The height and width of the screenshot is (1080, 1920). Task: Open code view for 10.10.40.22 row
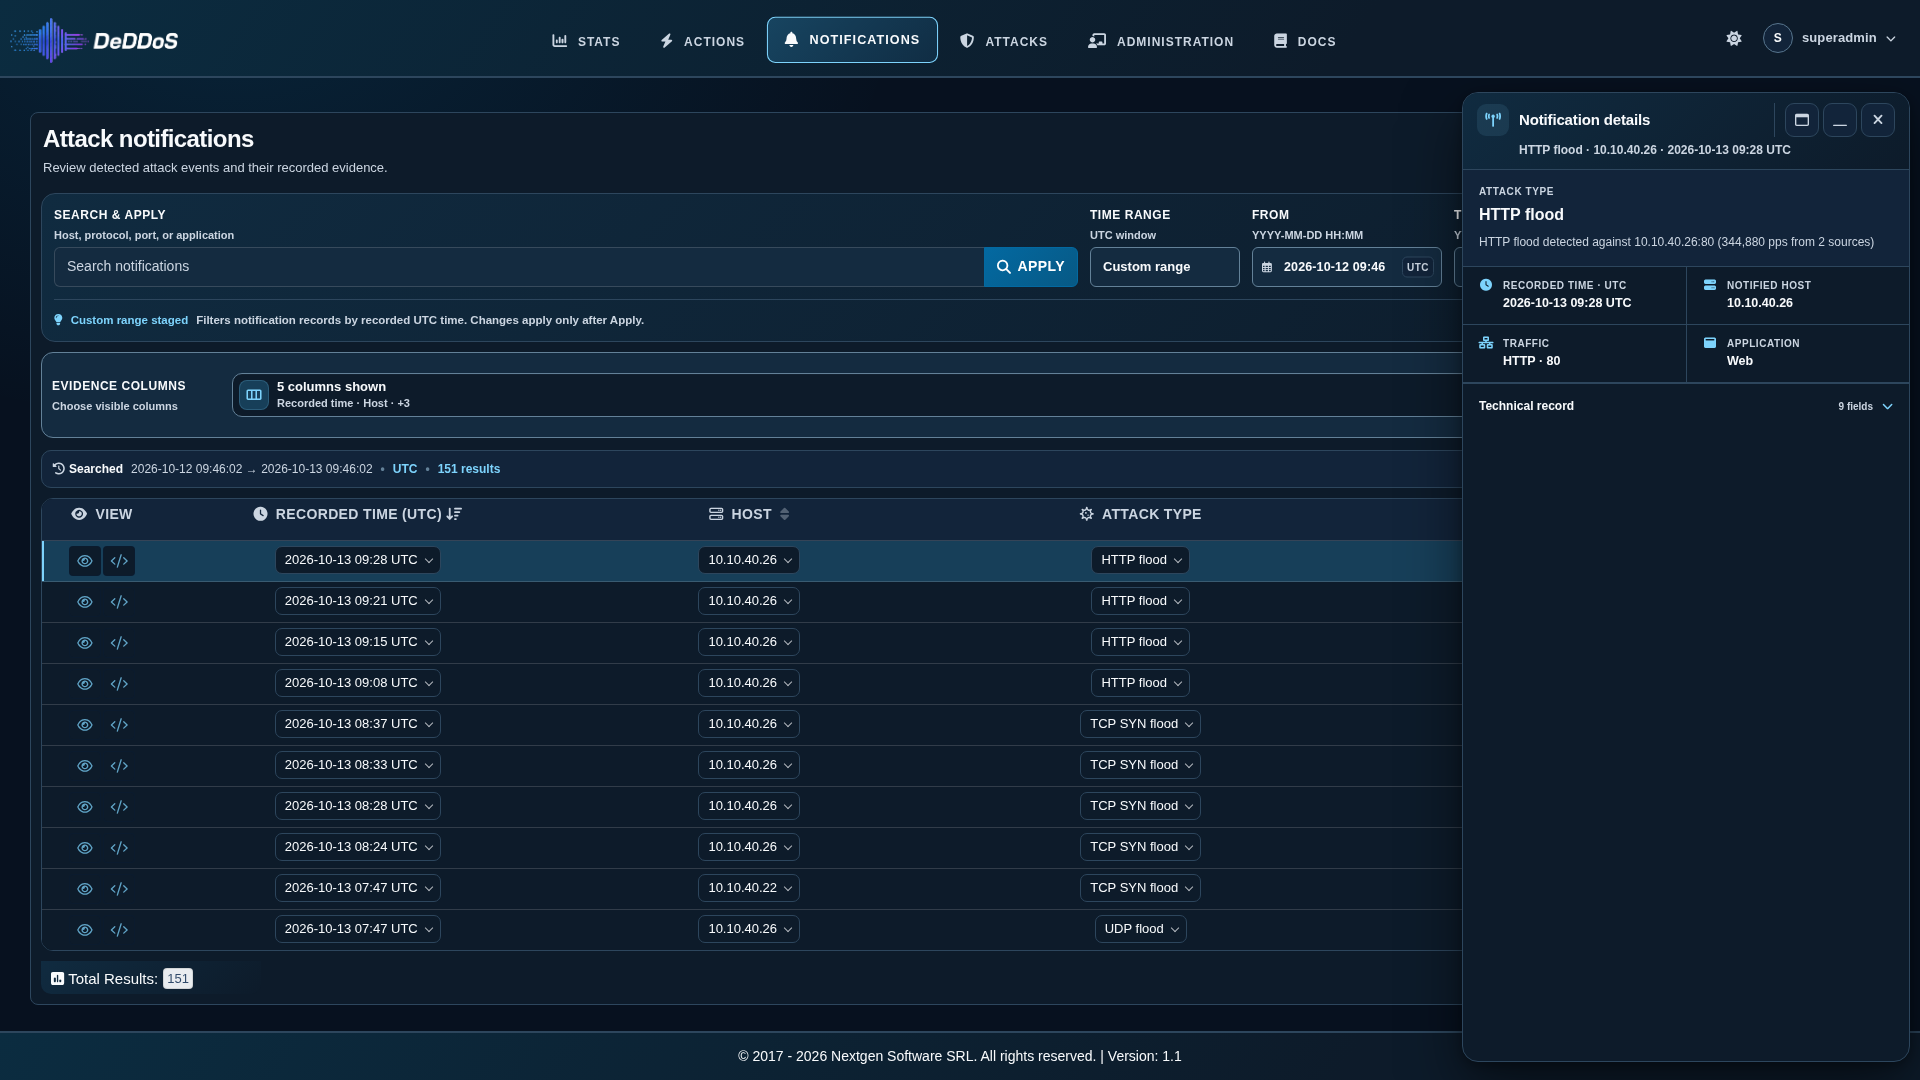click(x=119, y=889)
